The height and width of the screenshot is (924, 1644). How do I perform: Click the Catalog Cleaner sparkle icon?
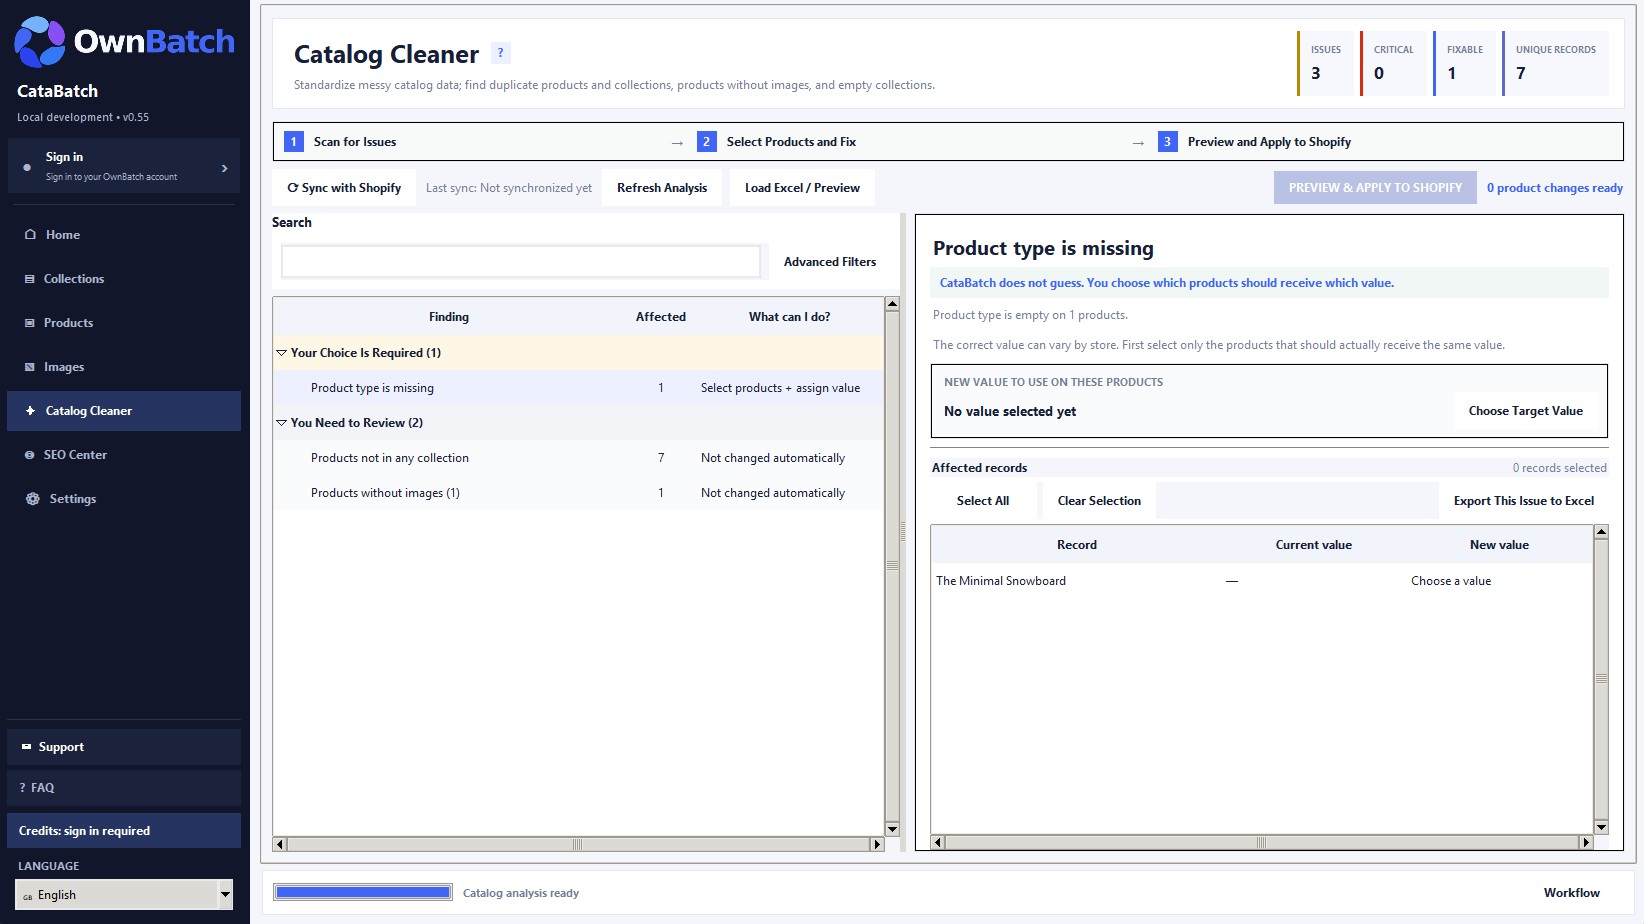(30, 411)
